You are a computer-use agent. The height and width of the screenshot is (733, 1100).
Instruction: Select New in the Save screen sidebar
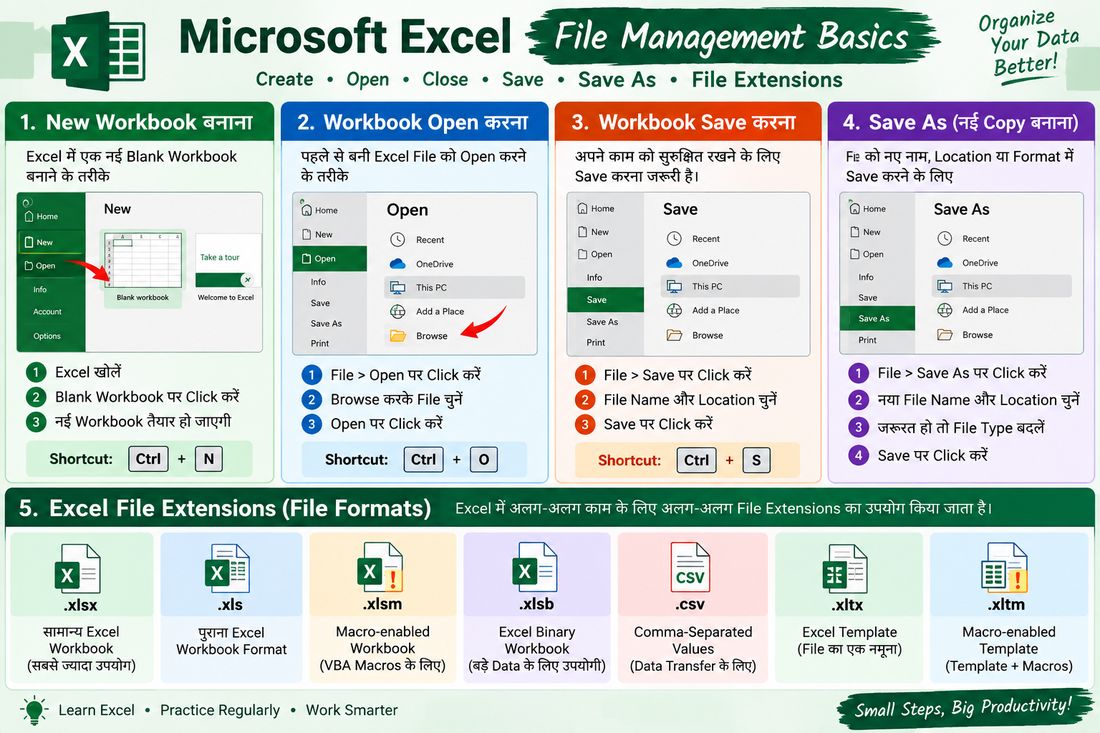coord(593,232)
